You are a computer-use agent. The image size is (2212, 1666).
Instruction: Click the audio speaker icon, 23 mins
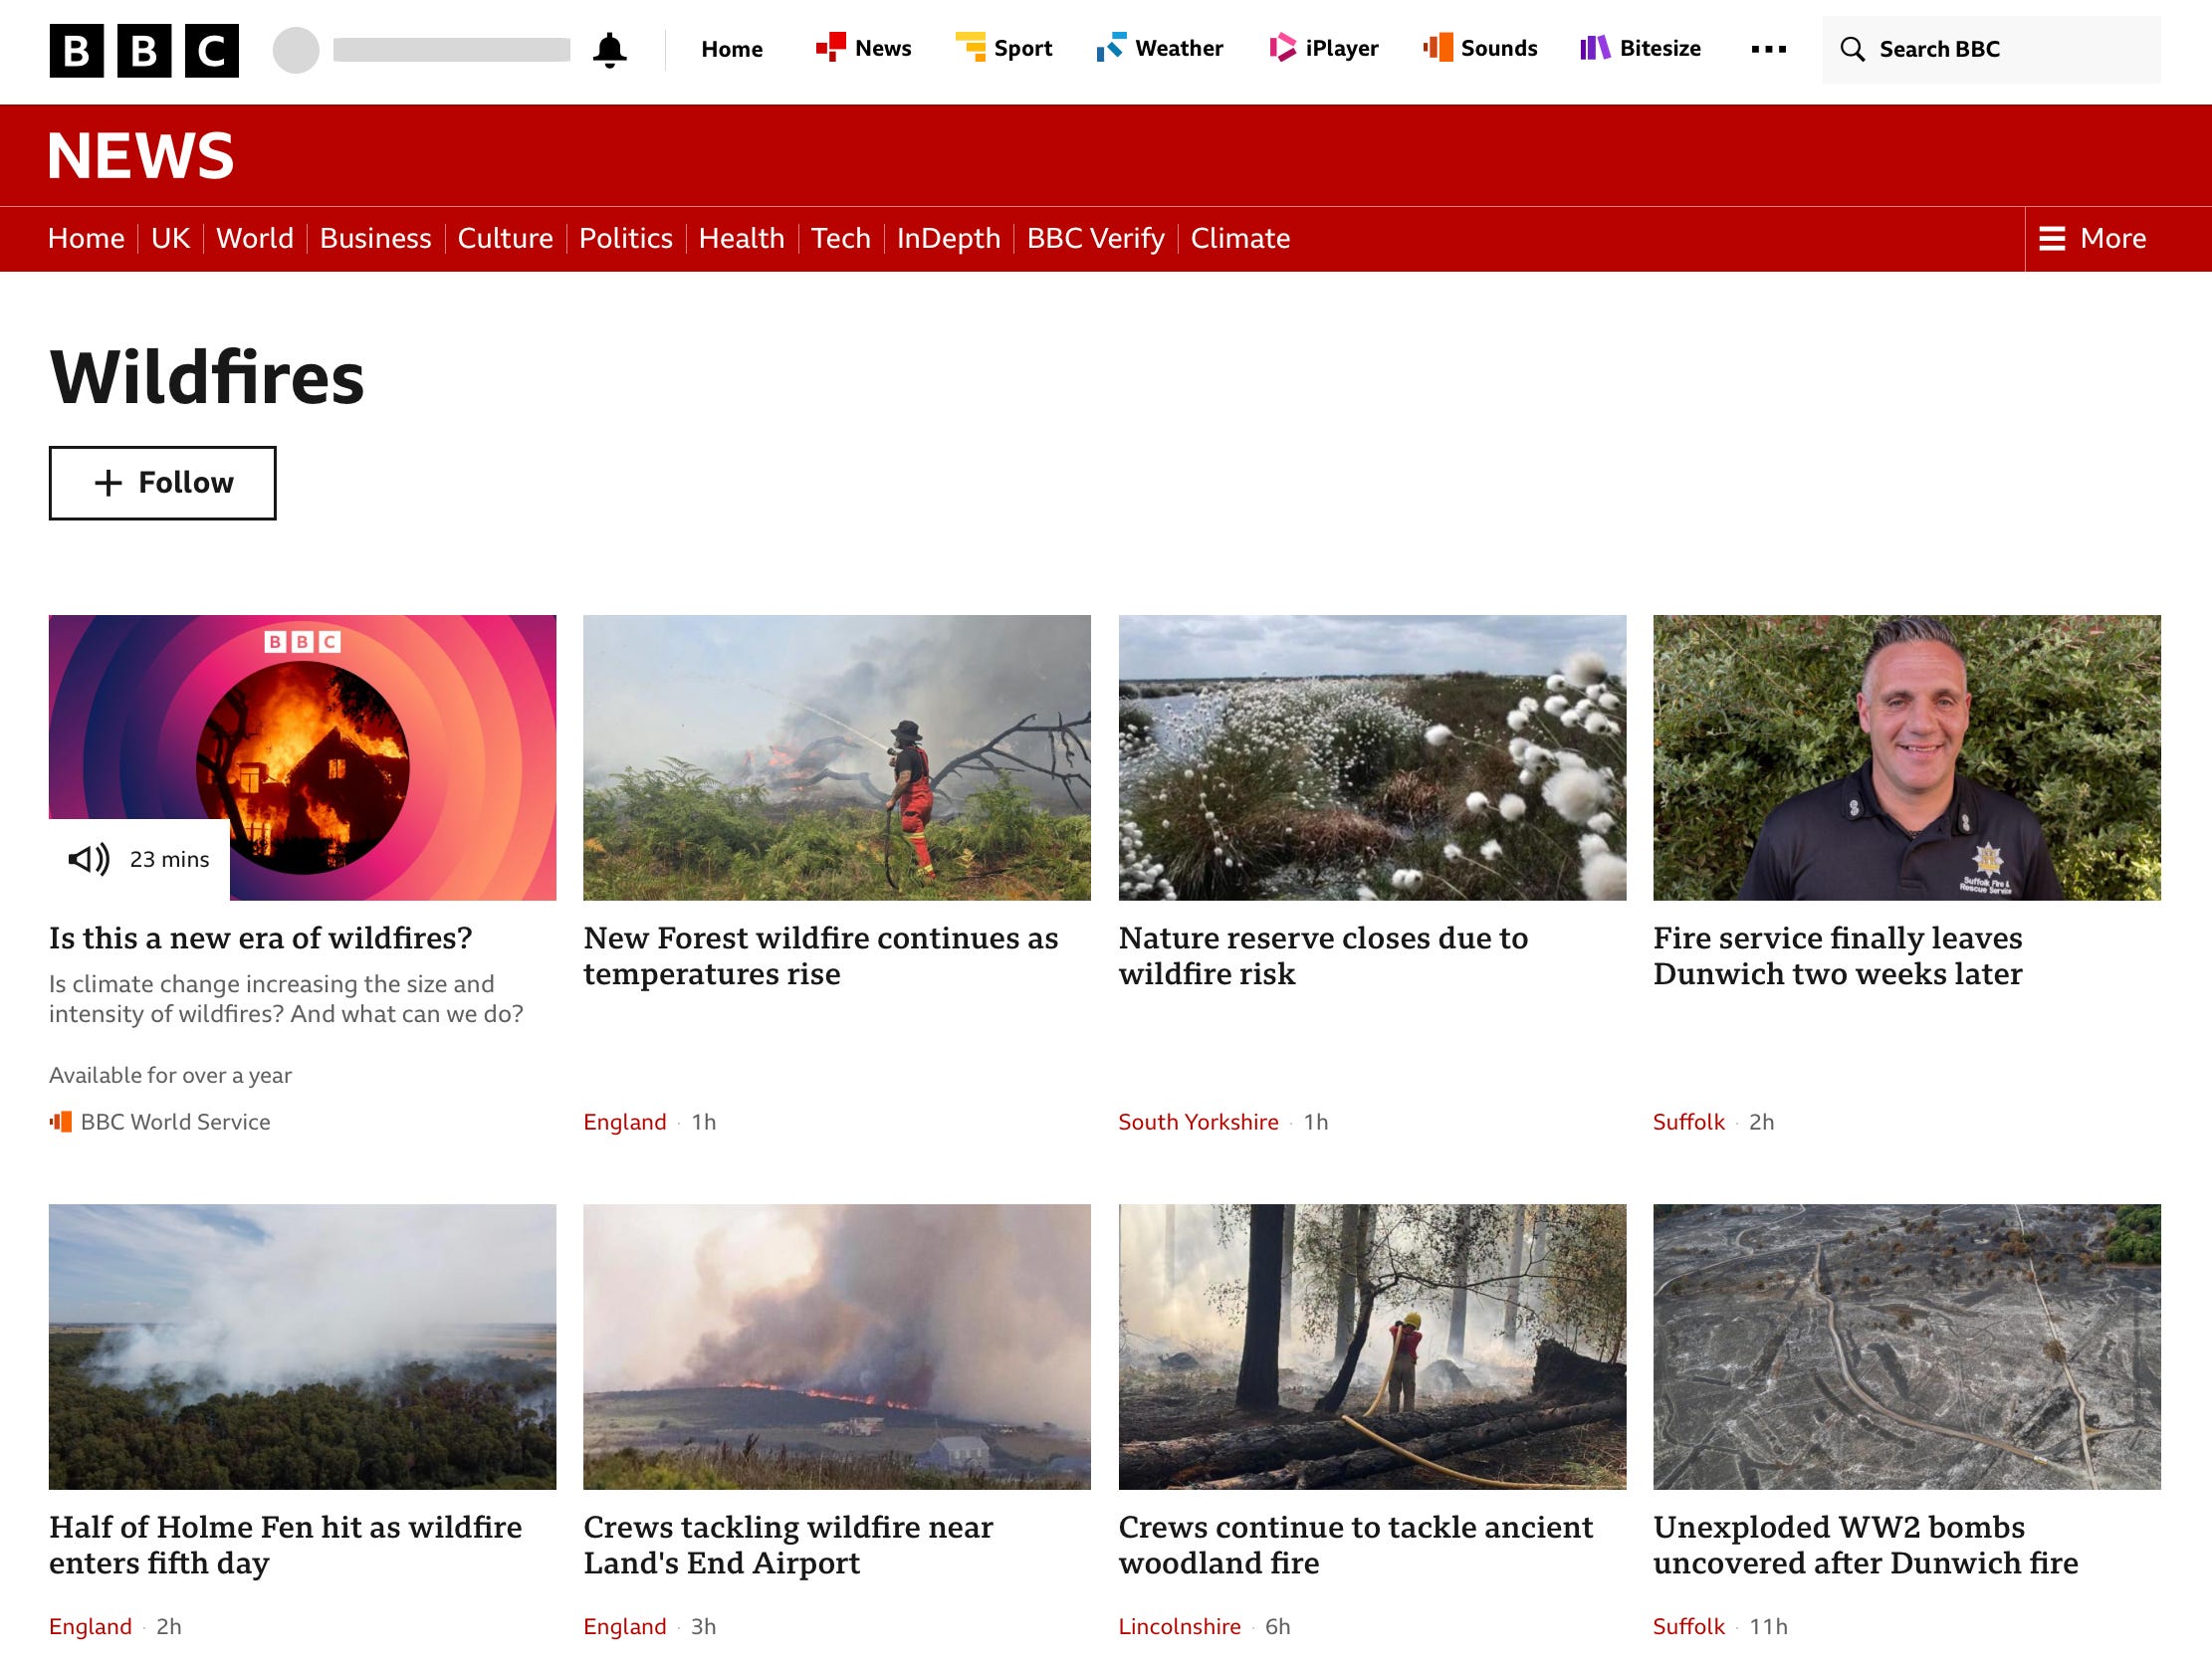(89, 859)
